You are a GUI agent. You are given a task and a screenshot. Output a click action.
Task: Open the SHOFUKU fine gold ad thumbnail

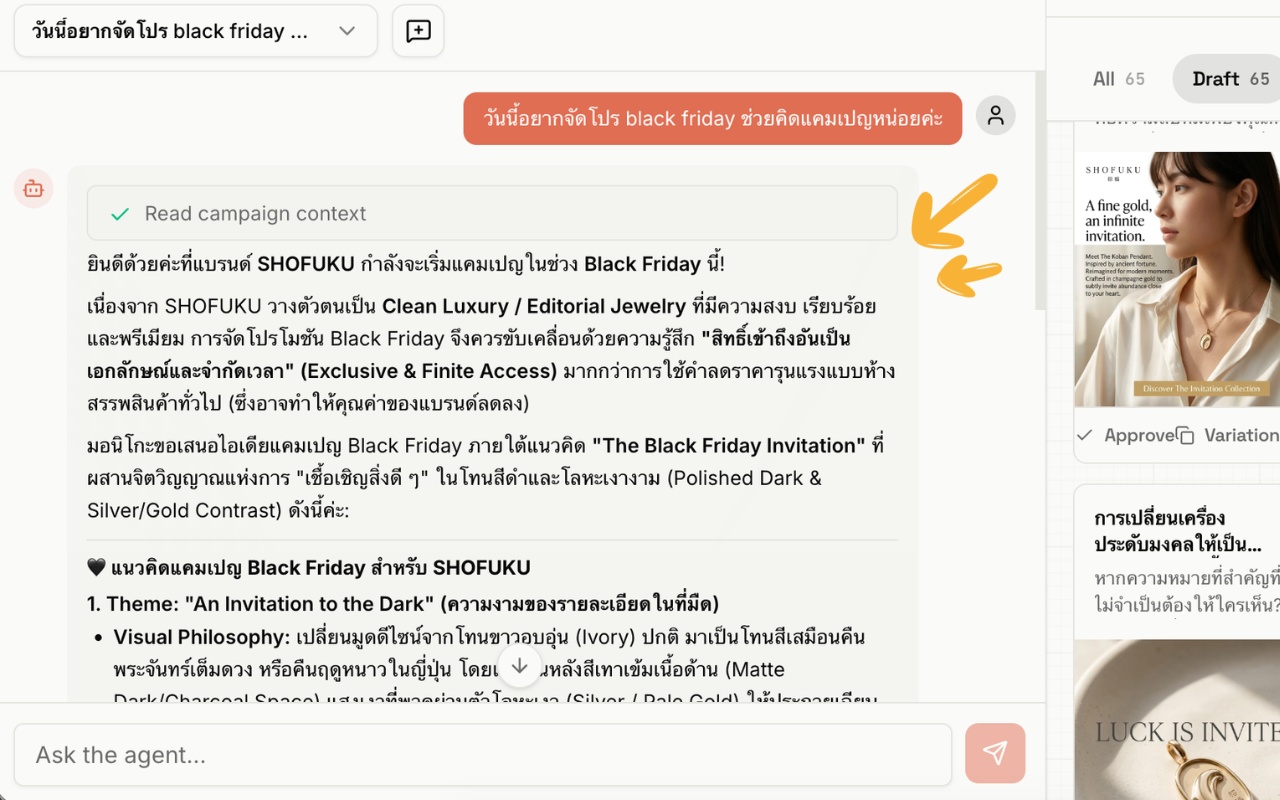pos(1177,279)
